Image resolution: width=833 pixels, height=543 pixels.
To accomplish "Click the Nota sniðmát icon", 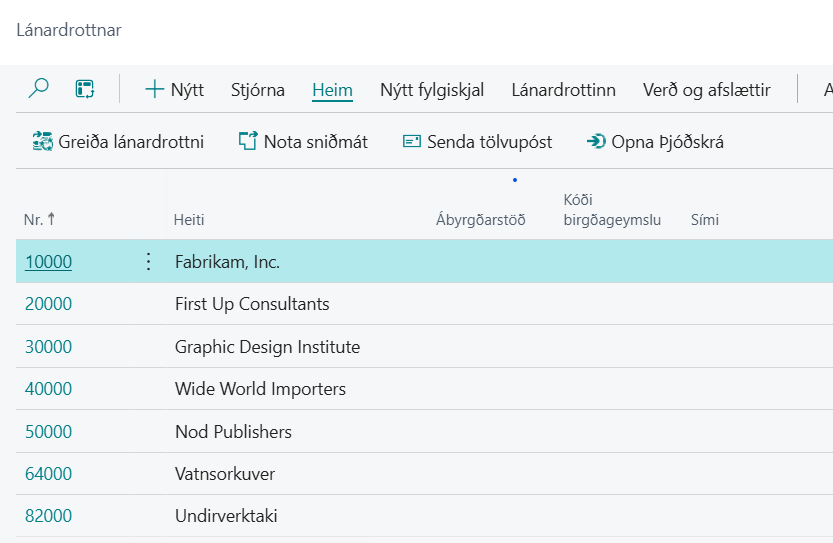I will 248,142.
